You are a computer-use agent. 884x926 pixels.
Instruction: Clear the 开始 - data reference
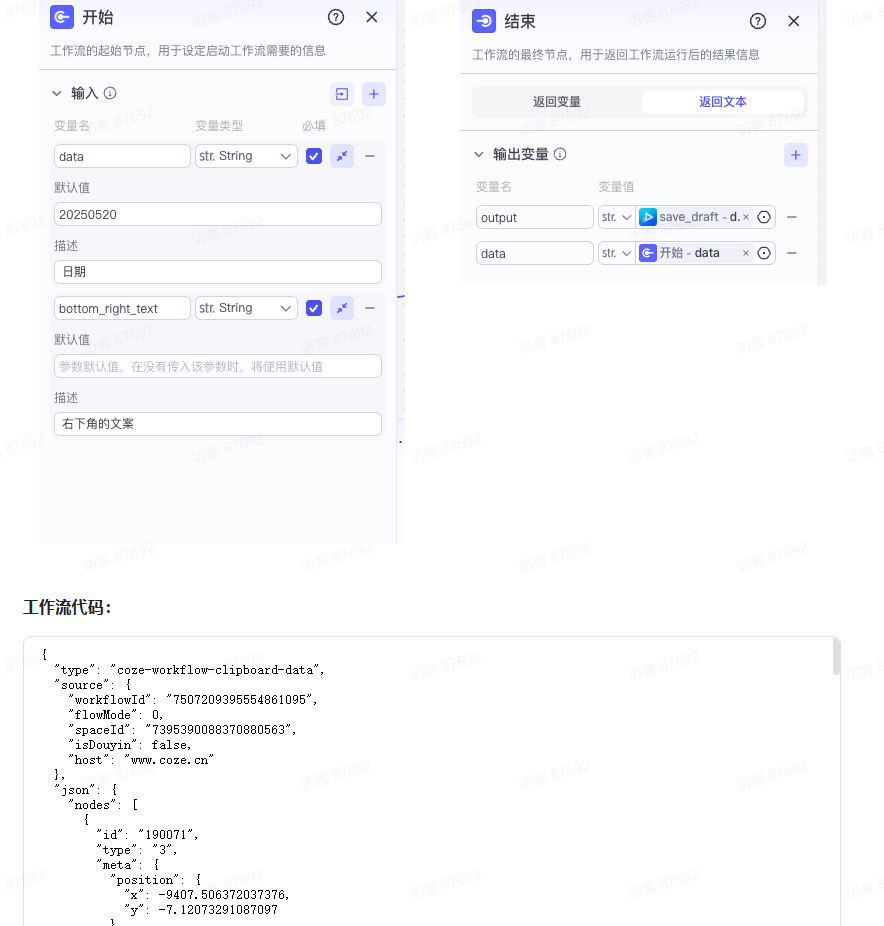(746, 253)
